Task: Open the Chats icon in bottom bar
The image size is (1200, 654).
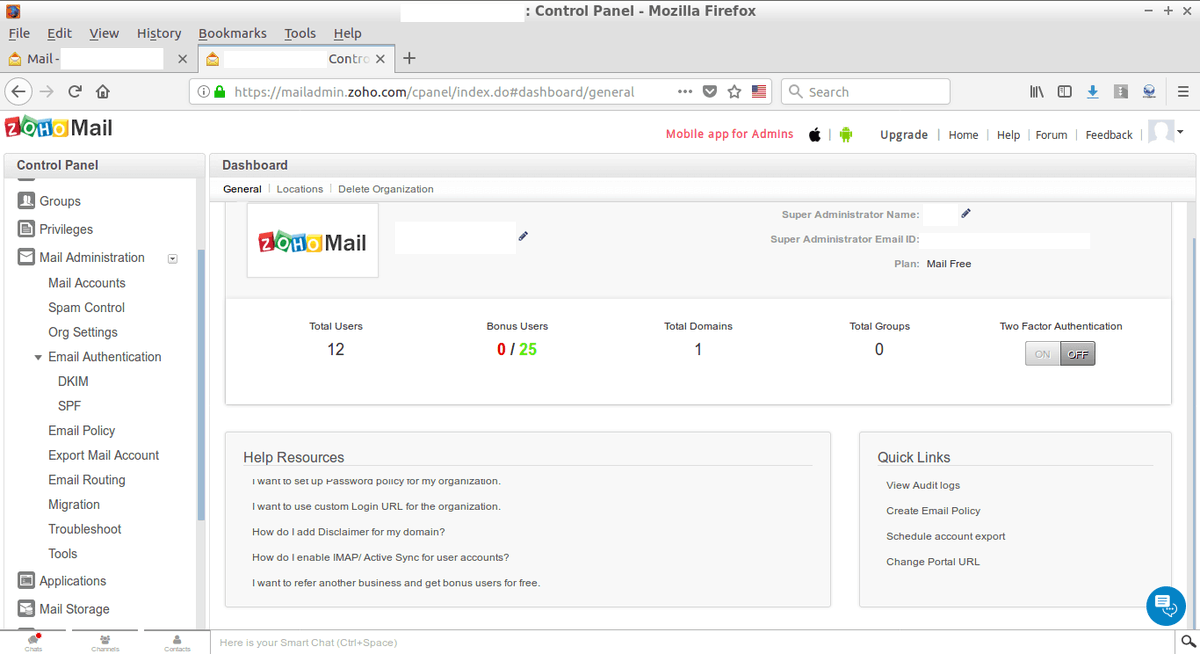Action: (34, 642)
